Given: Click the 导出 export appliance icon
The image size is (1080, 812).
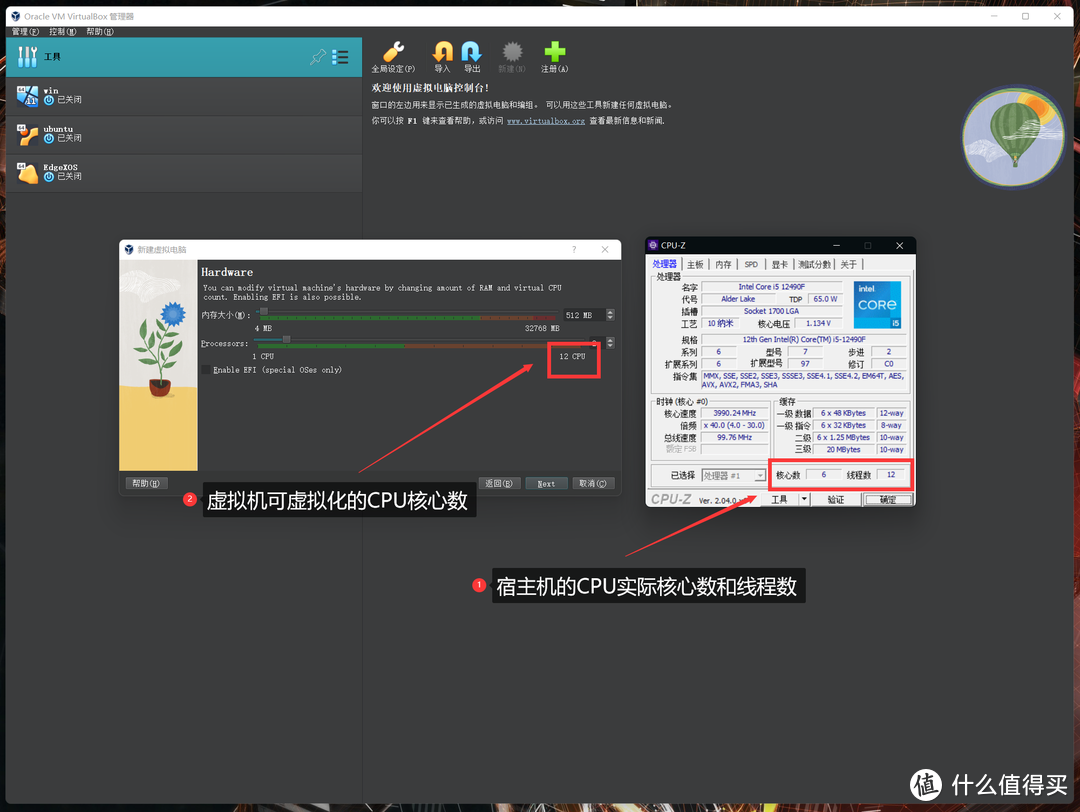Looking at the screenshot, I should click(471, 52).
